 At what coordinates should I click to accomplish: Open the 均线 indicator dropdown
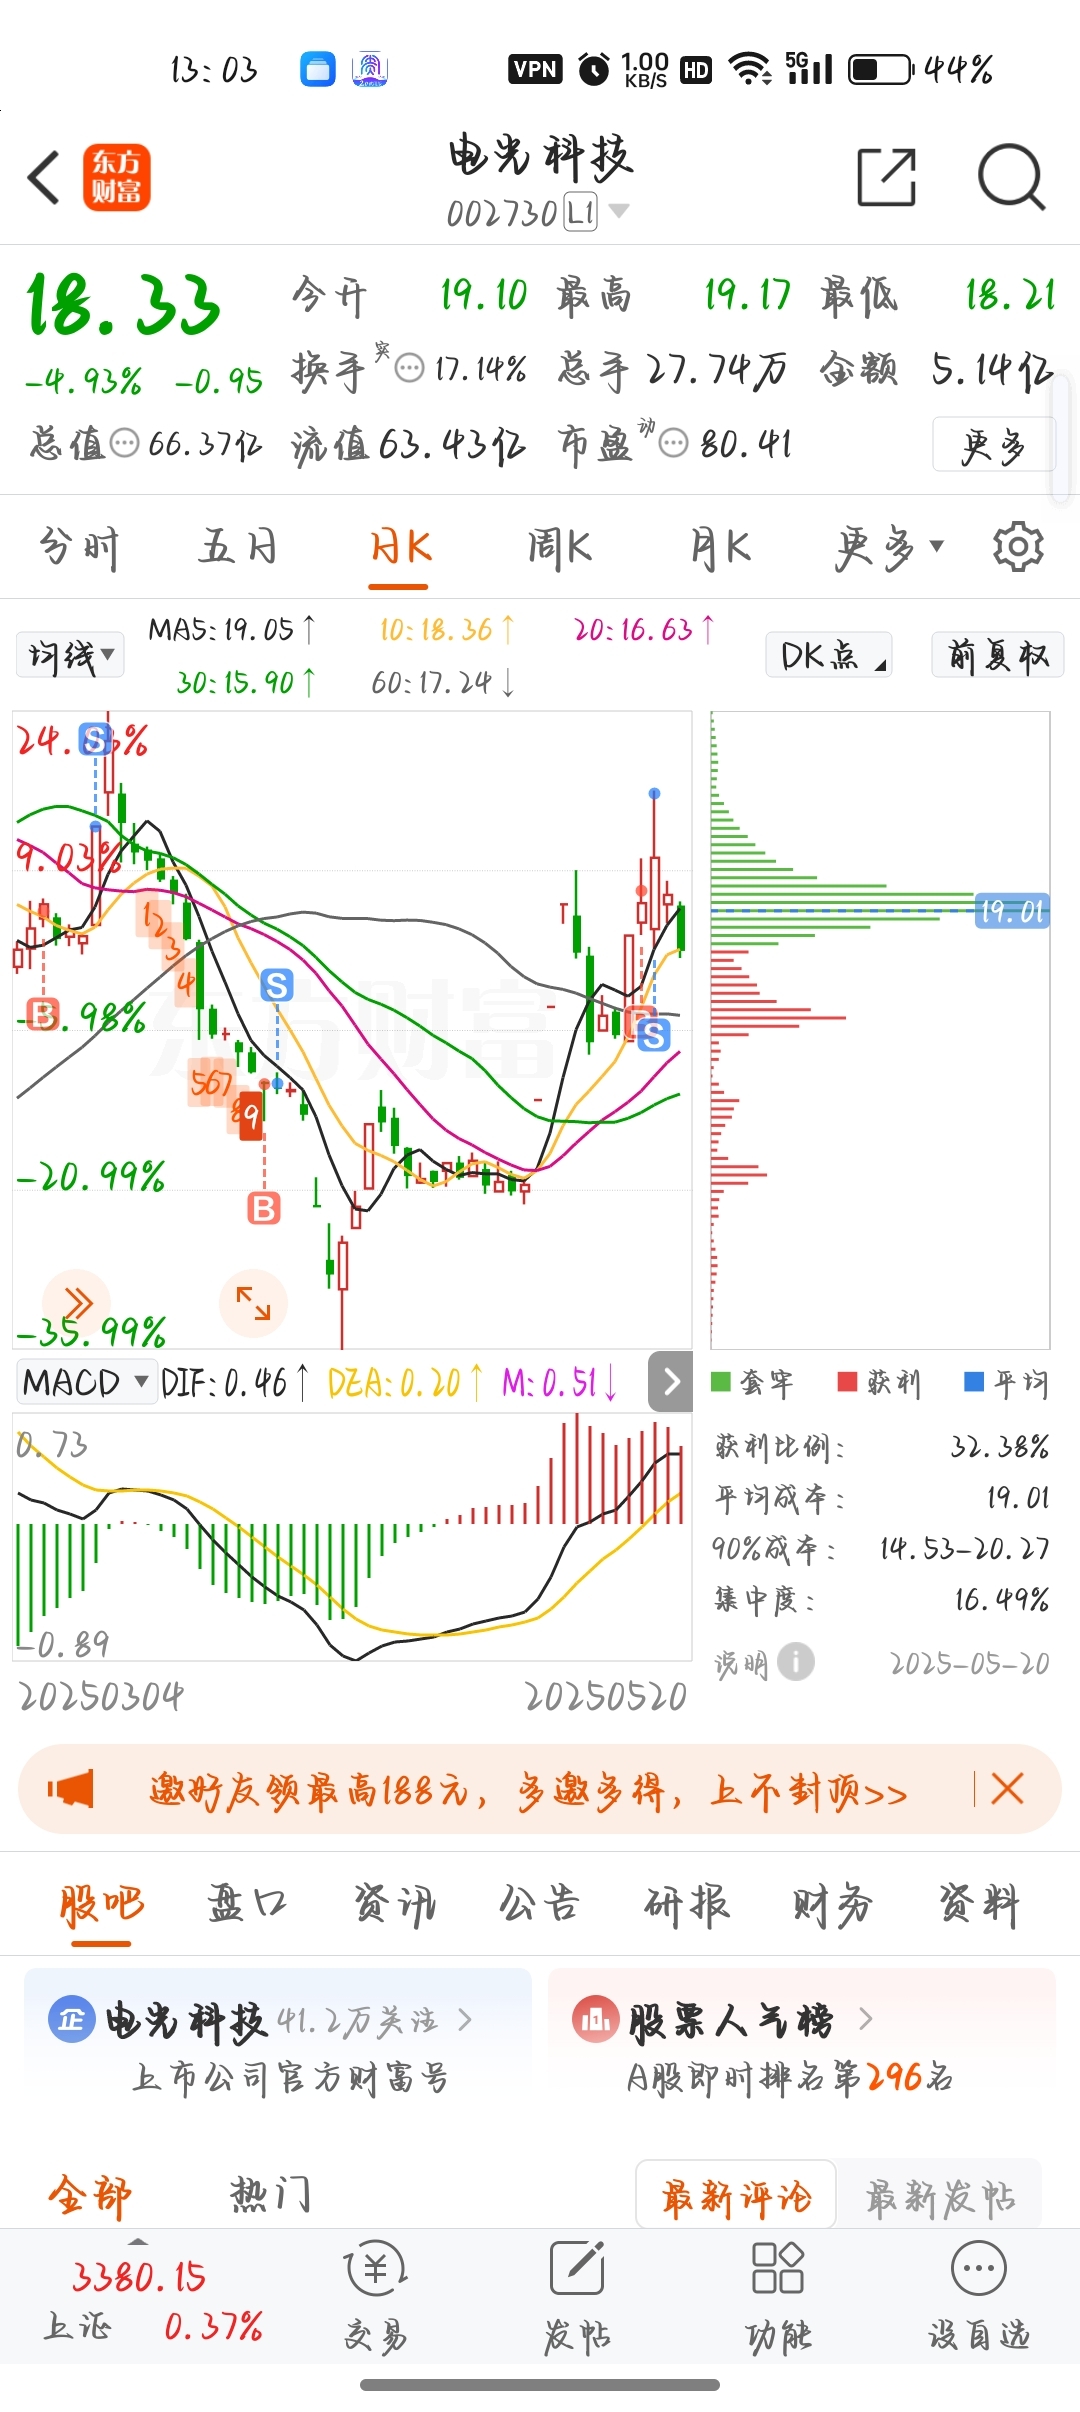click(x=70, y=655)
